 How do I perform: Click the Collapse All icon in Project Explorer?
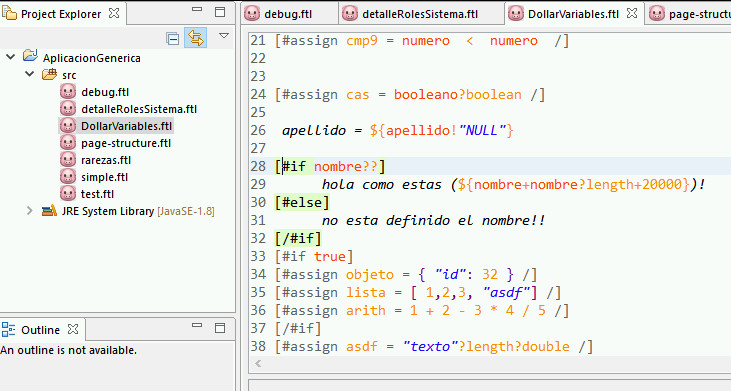click(x=172, y=39)
